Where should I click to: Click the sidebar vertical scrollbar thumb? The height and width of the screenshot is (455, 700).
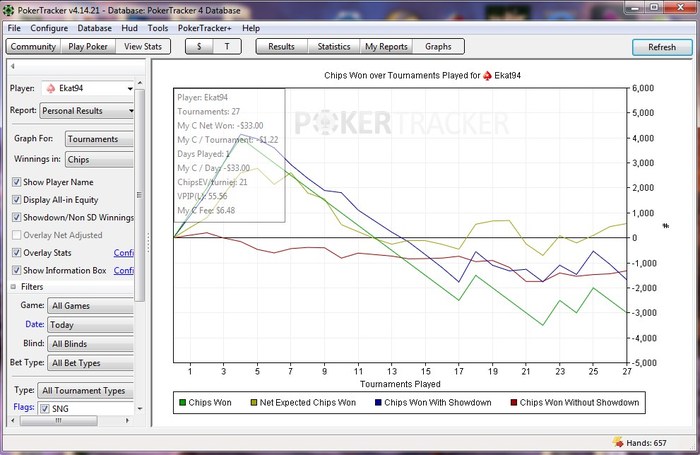(140, 195)
